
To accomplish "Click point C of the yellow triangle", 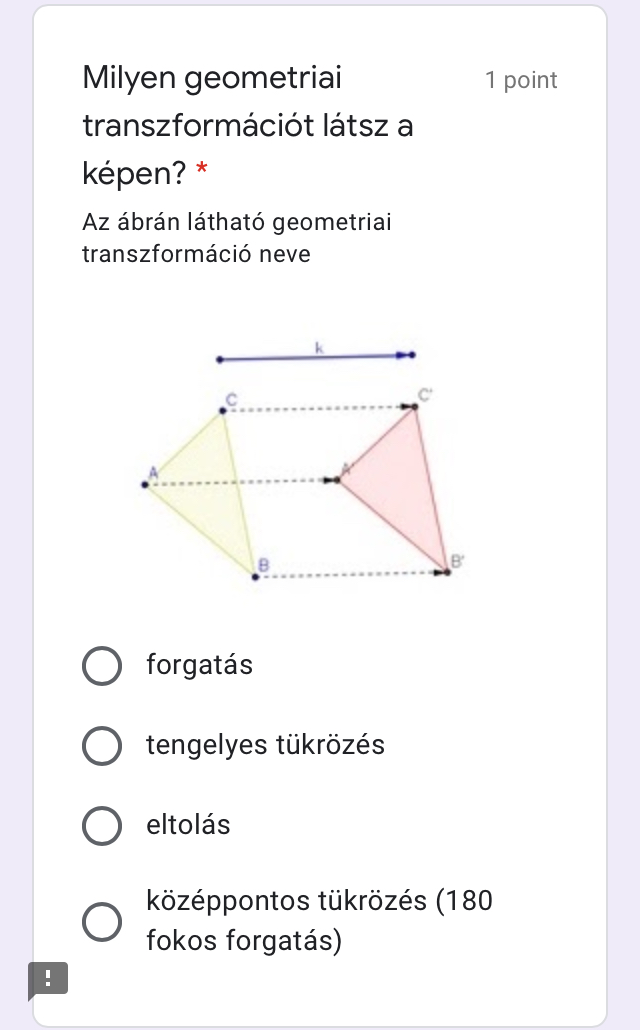I will tap(223, 409).
